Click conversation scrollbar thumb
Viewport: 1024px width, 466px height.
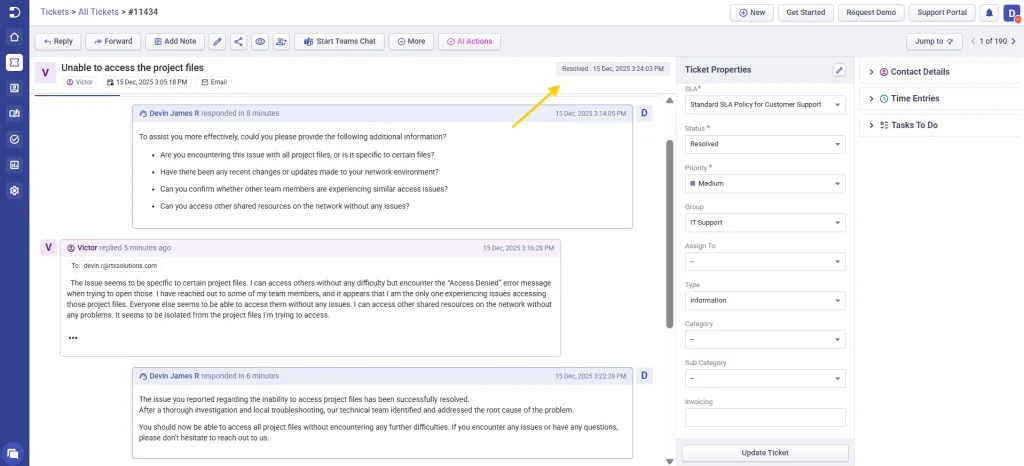[x=669, y=232]
